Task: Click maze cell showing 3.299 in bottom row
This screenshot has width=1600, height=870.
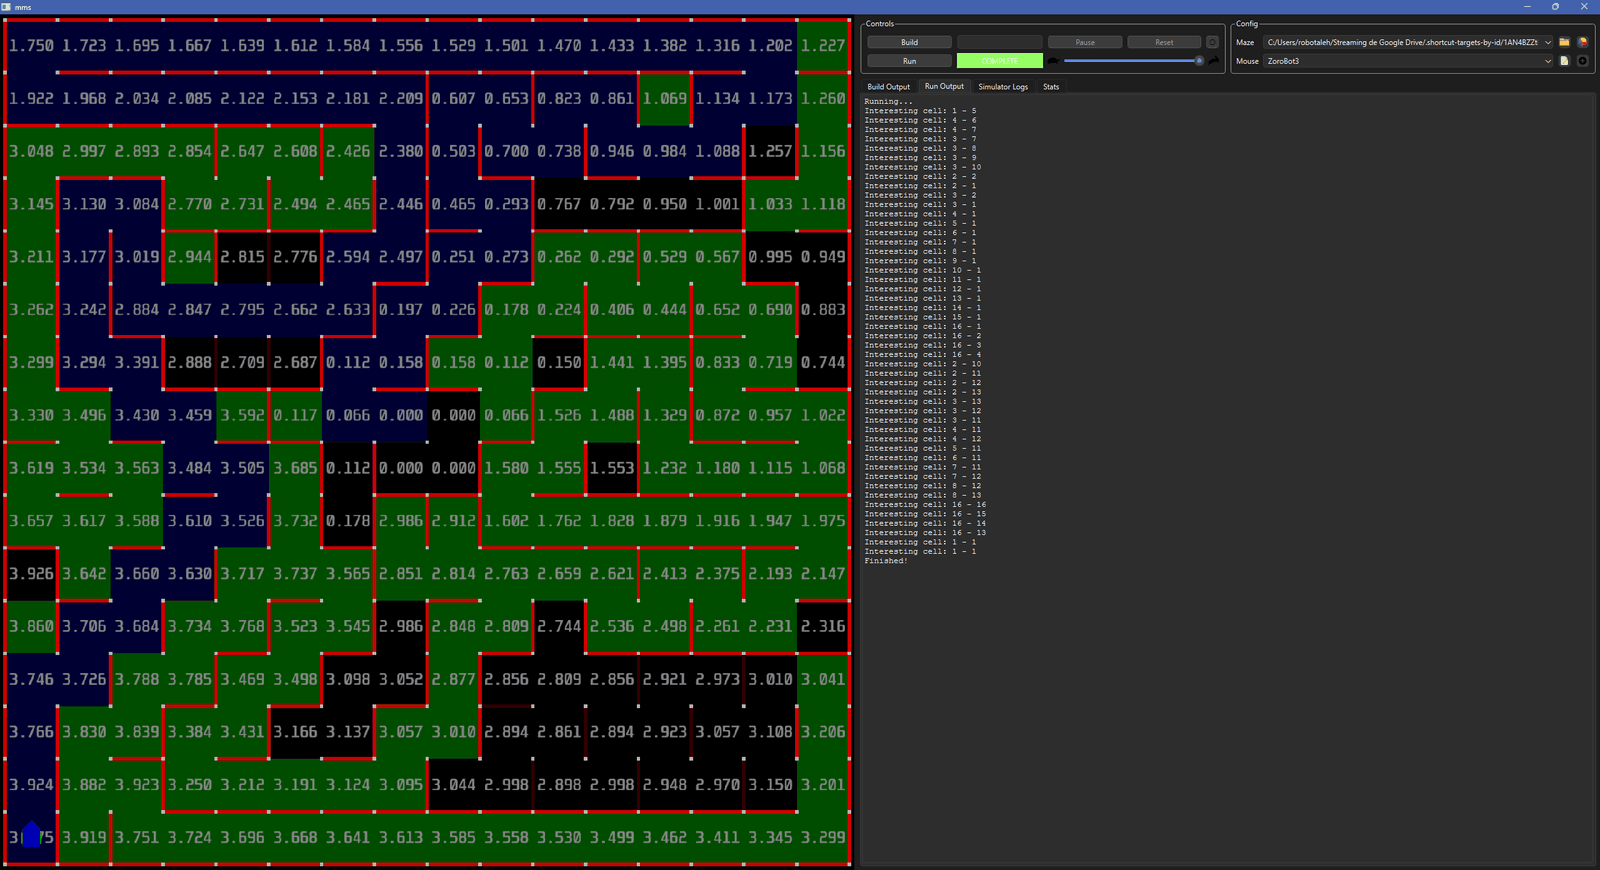Action: [x=823, y=838]
